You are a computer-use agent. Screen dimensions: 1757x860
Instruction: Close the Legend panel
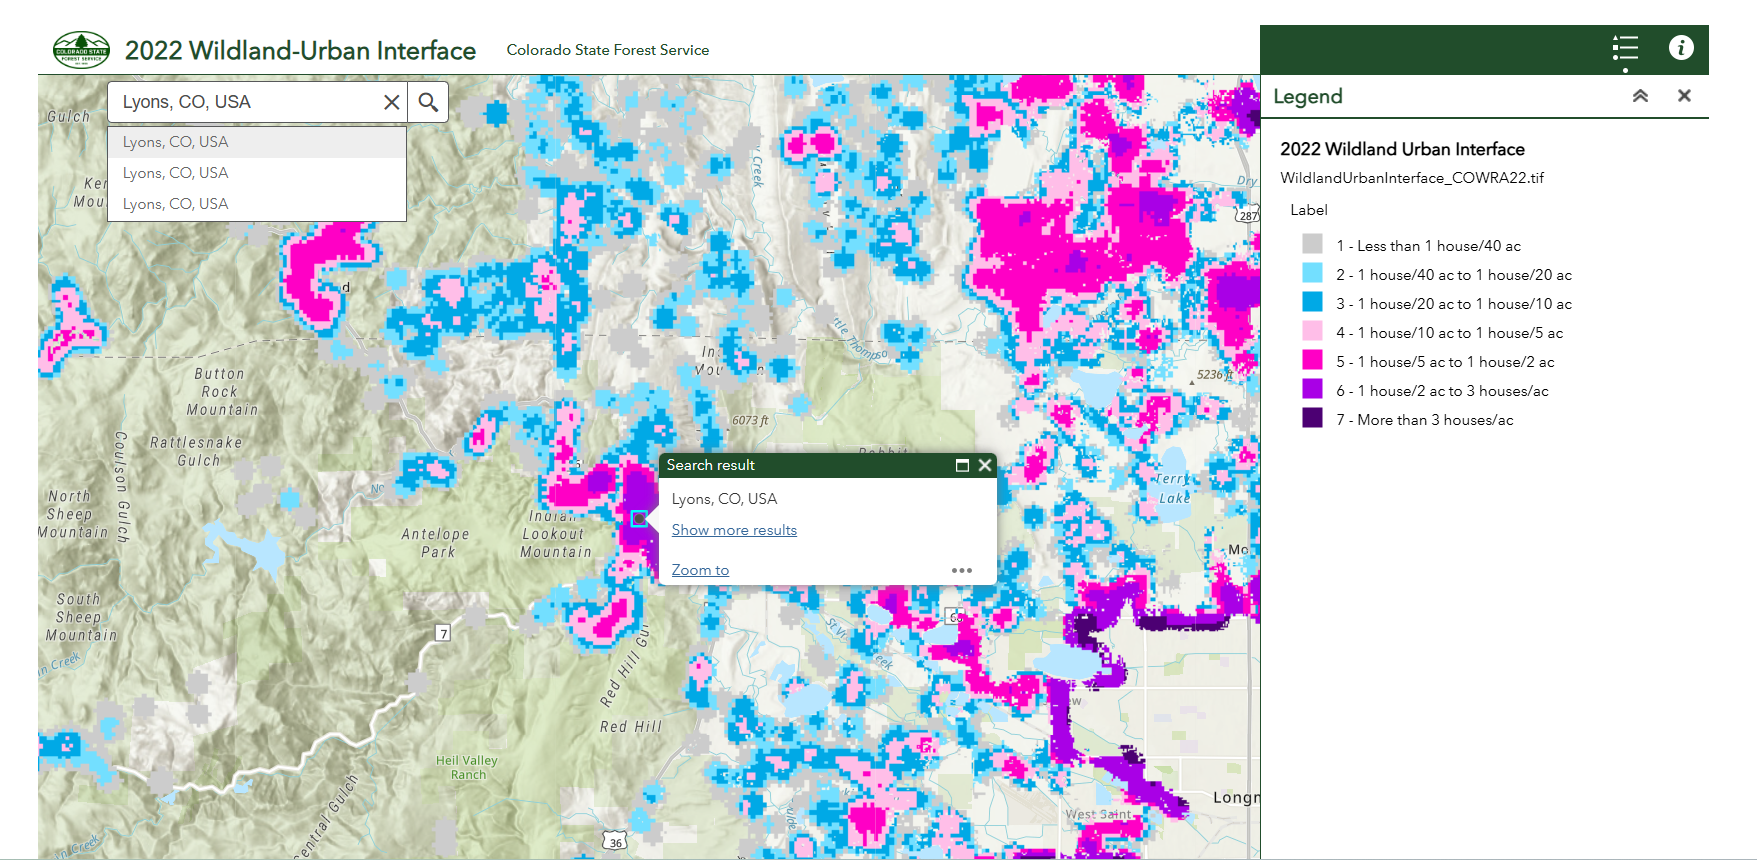(x=1684, y=96)
